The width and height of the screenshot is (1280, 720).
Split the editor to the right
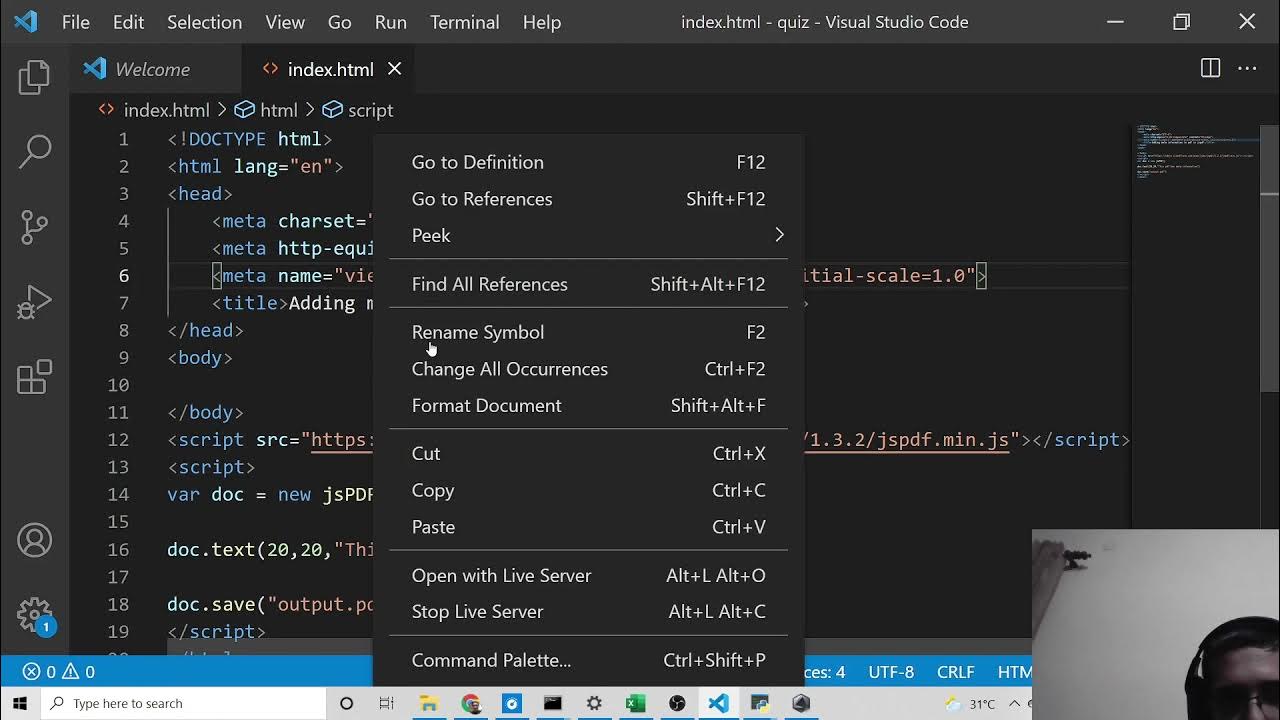1210,68
